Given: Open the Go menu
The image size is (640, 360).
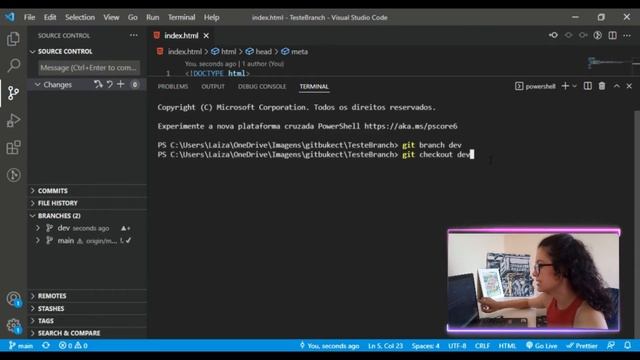Looking at the screenshot, I should (133, 17).
